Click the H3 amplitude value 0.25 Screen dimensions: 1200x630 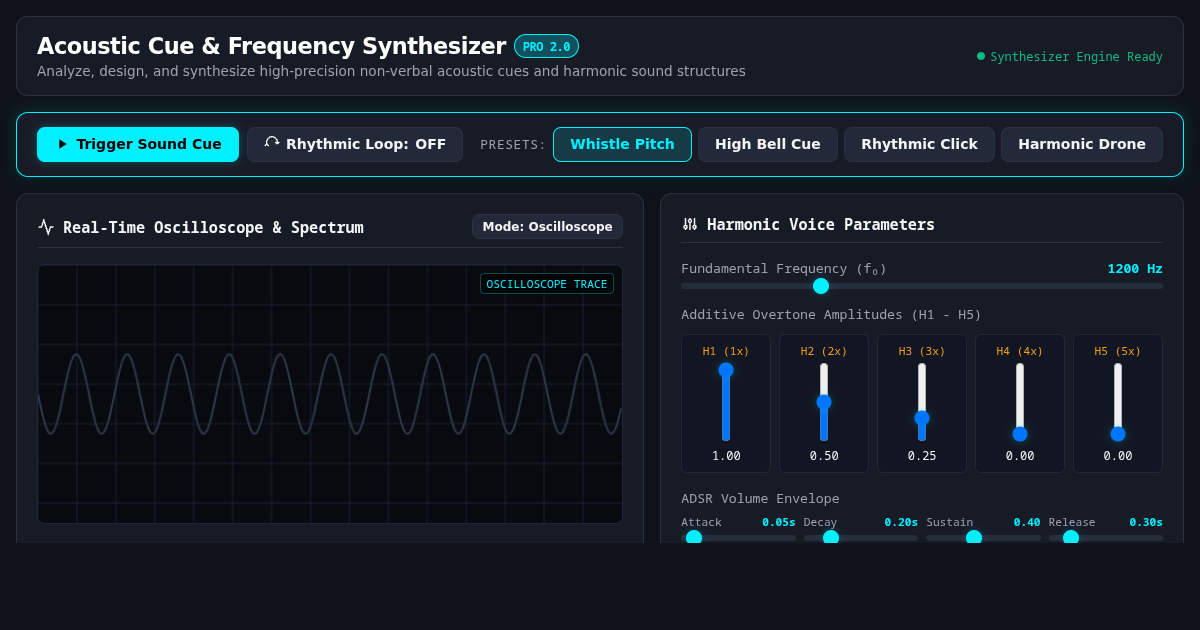[x=922, y=456]
